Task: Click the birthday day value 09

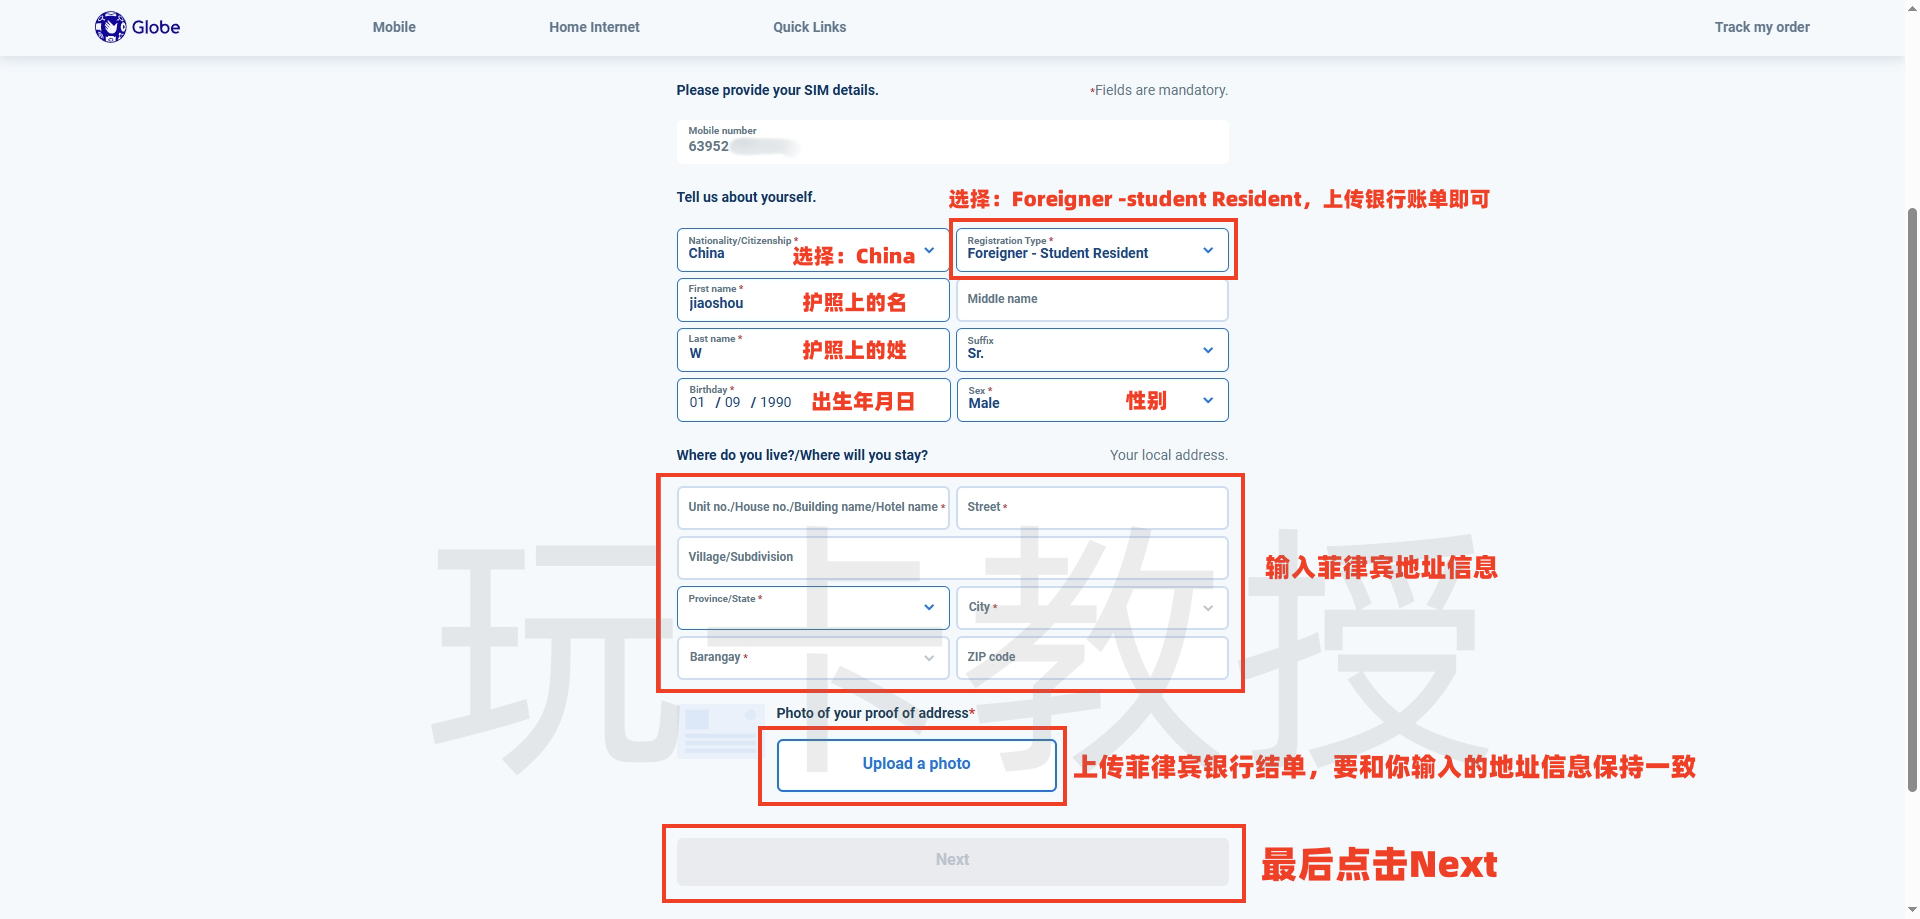Action: point(732,402)
